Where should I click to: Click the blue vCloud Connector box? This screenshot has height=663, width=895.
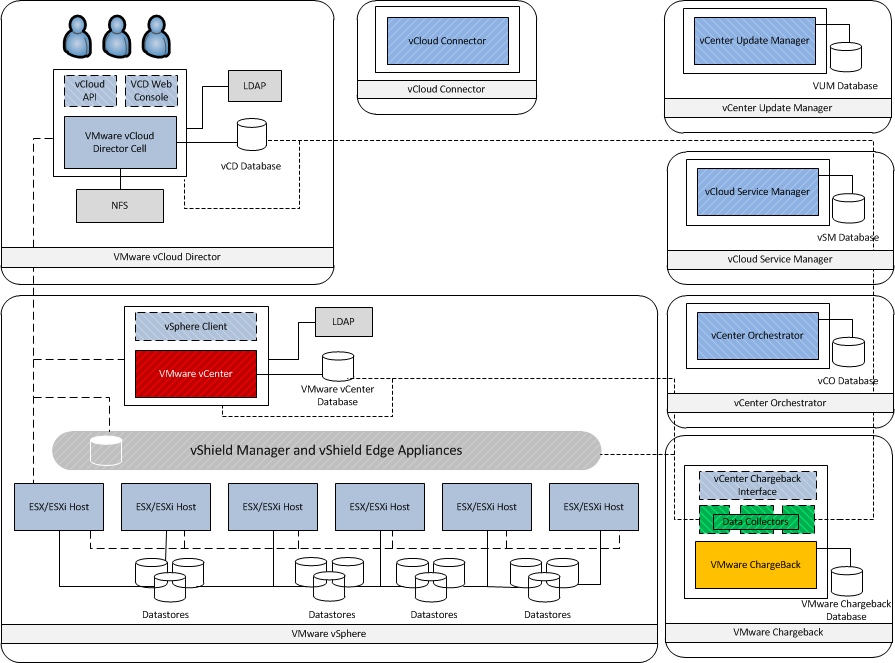pos(448,41)
